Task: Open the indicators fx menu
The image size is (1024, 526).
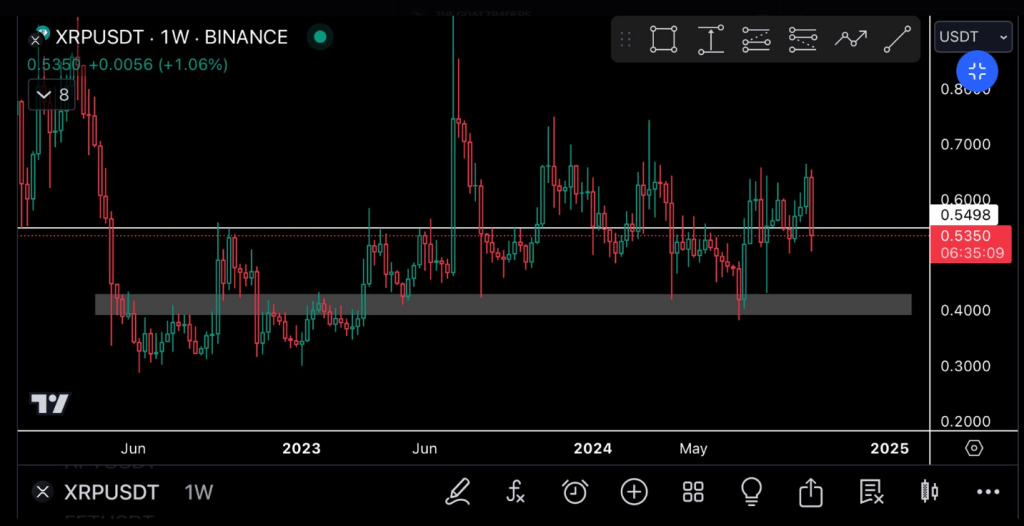Action: (516, 491)
